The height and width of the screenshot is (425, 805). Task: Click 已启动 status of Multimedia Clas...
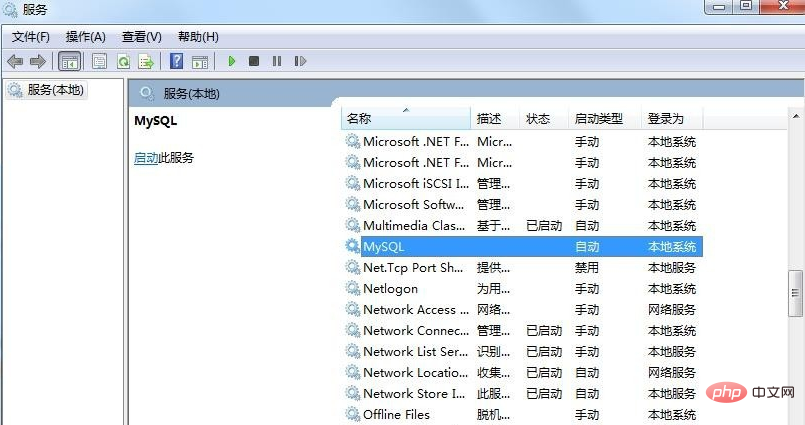[x=544, y=226]
